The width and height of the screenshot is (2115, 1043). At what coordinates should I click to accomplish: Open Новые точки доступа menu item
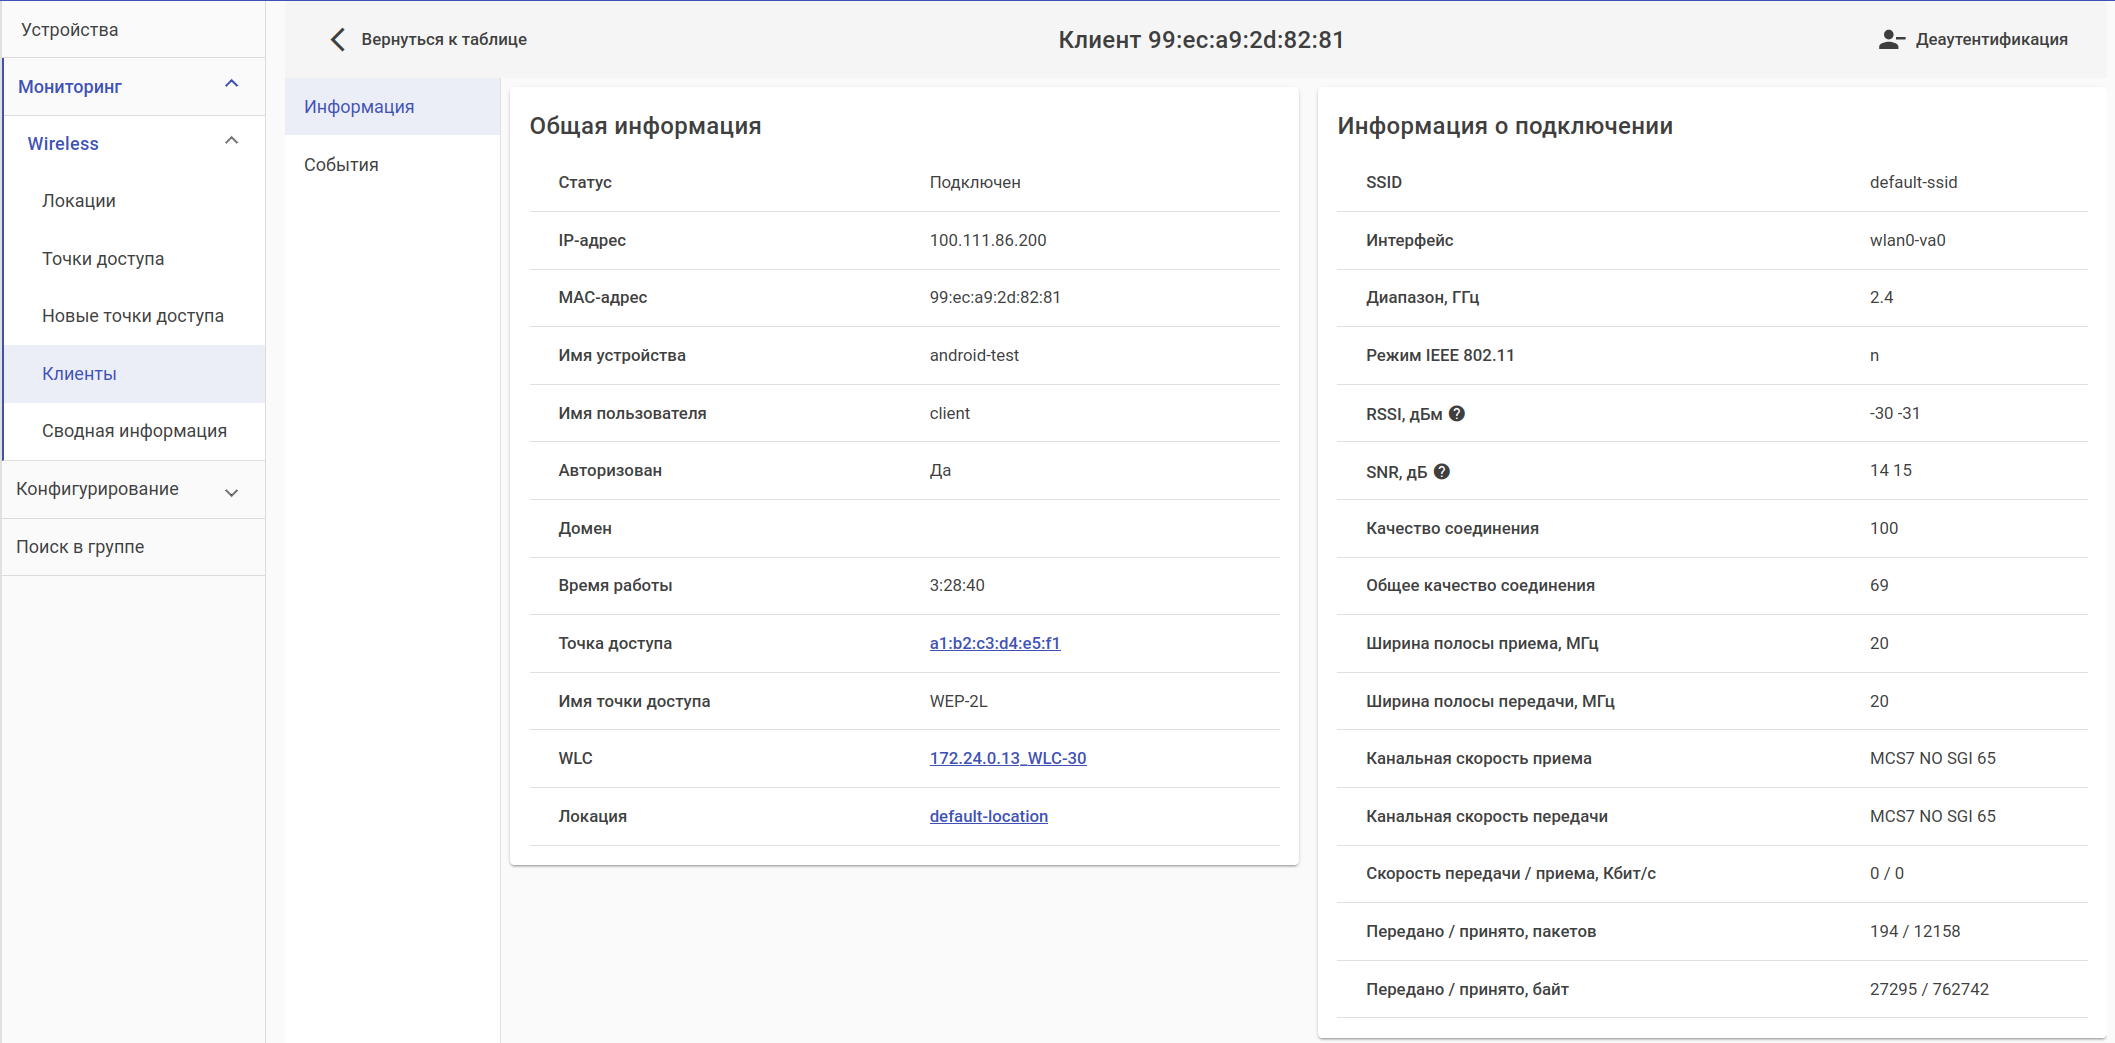point(133,316)
